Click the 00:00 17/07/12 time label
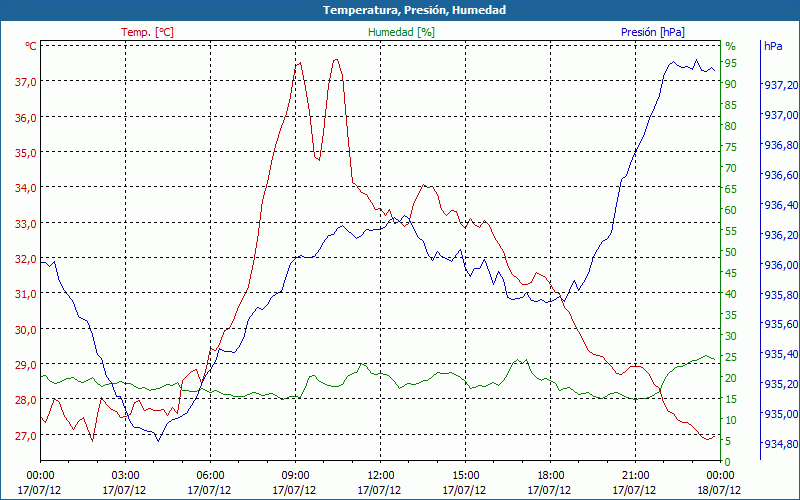Image resolution: width=800 pixels, height=500 pixels. pos(39,483)
